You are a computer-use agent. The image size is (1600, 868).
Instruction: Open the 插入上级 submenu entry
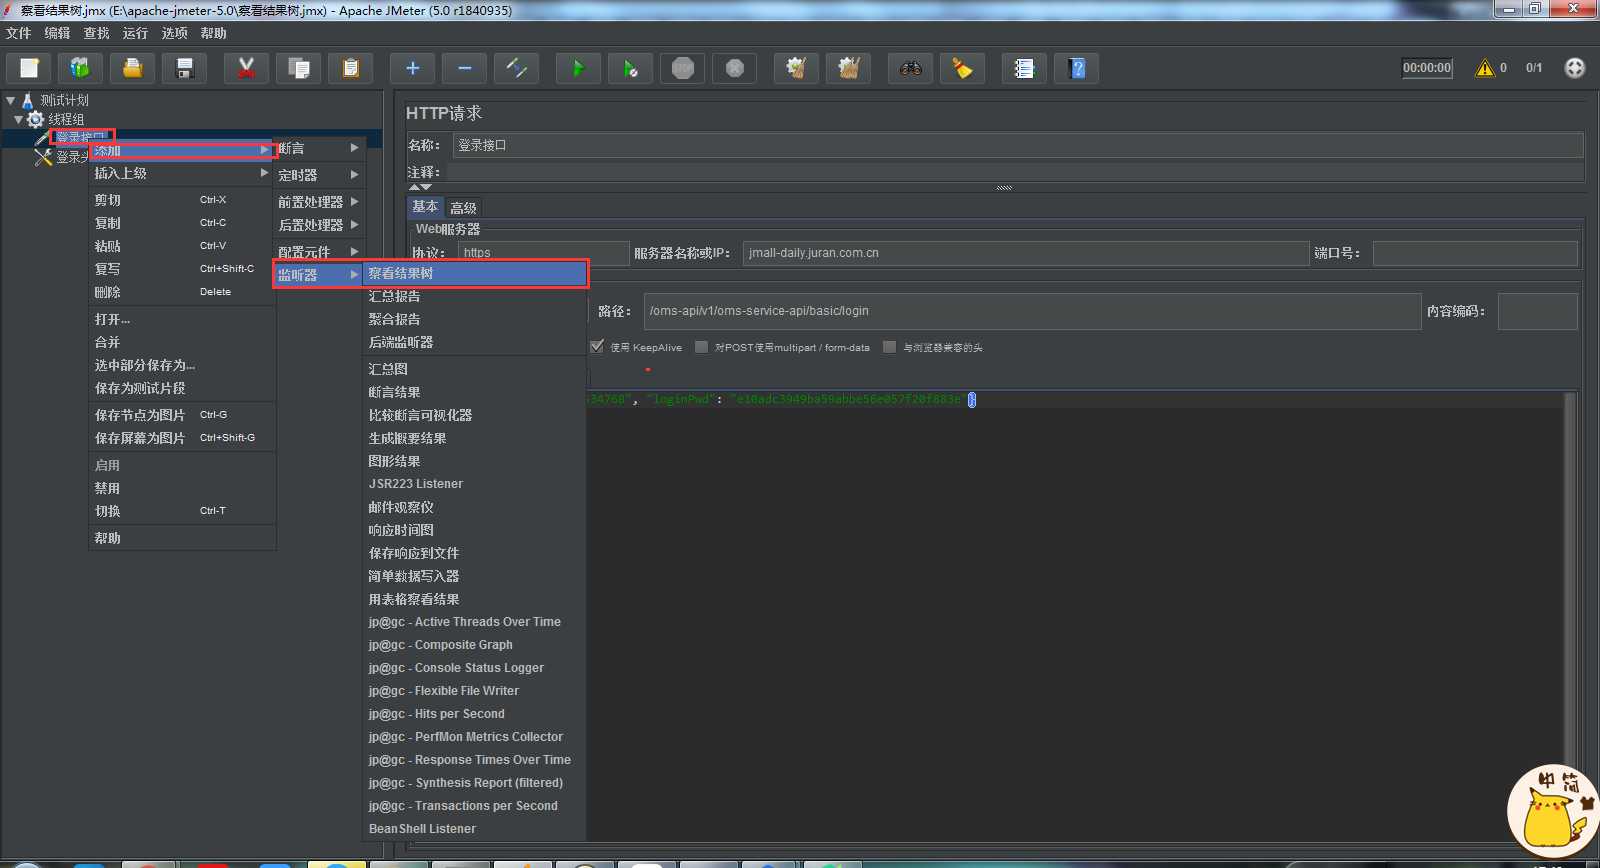click(182, 173)
